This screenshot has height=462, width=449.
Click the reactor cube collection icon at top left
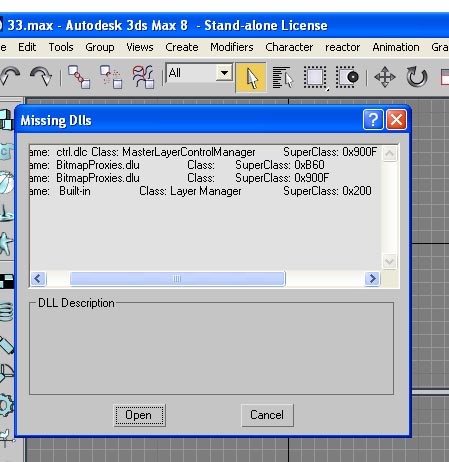click(x=6, y=120)
